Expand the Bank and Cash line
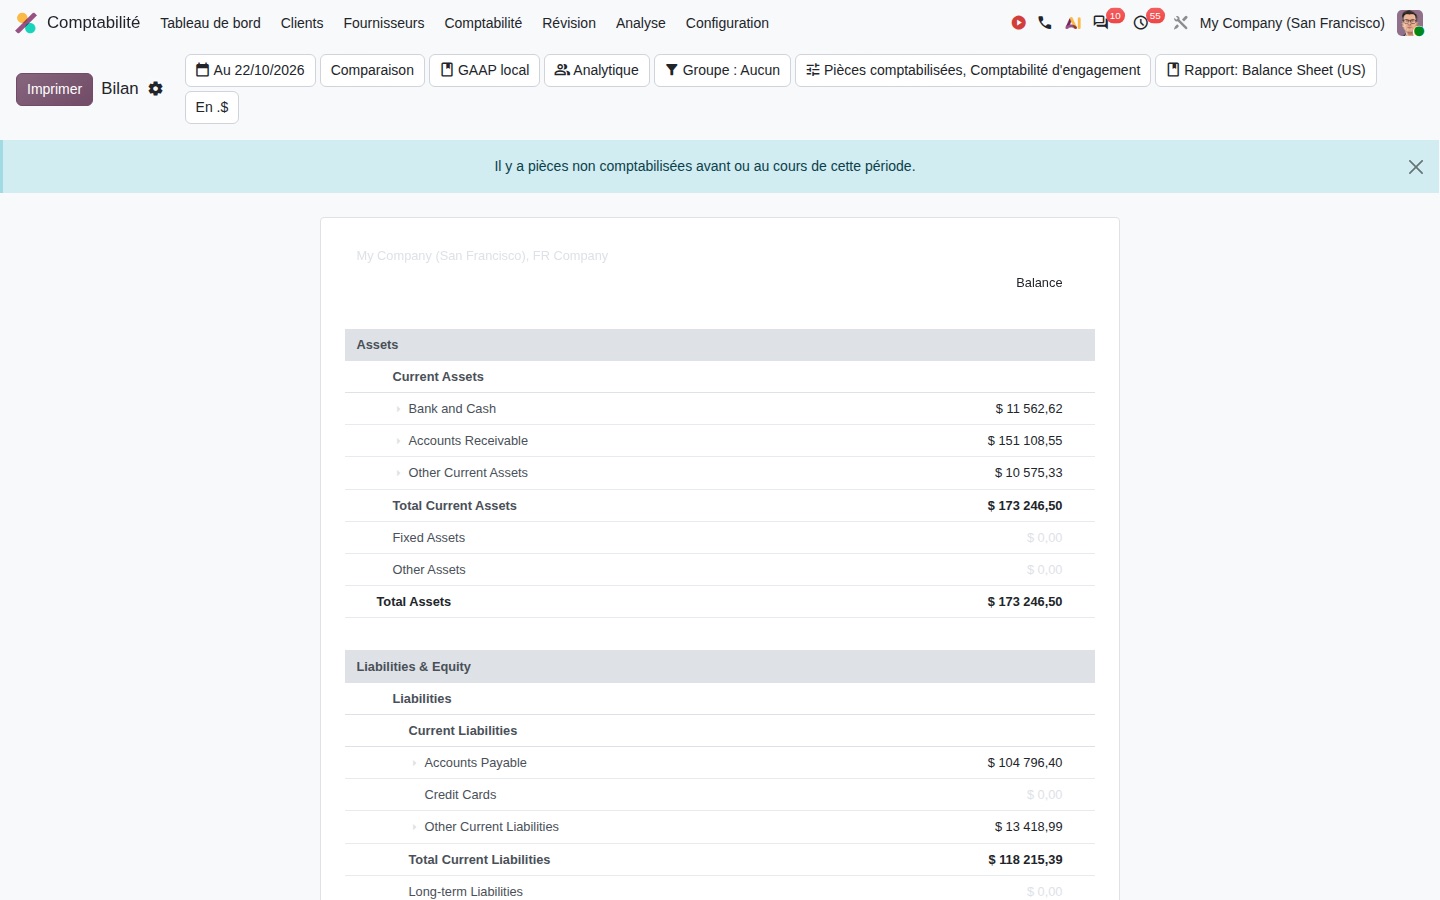Screen dimensions: 1440x900 click(x=398, y=409)
